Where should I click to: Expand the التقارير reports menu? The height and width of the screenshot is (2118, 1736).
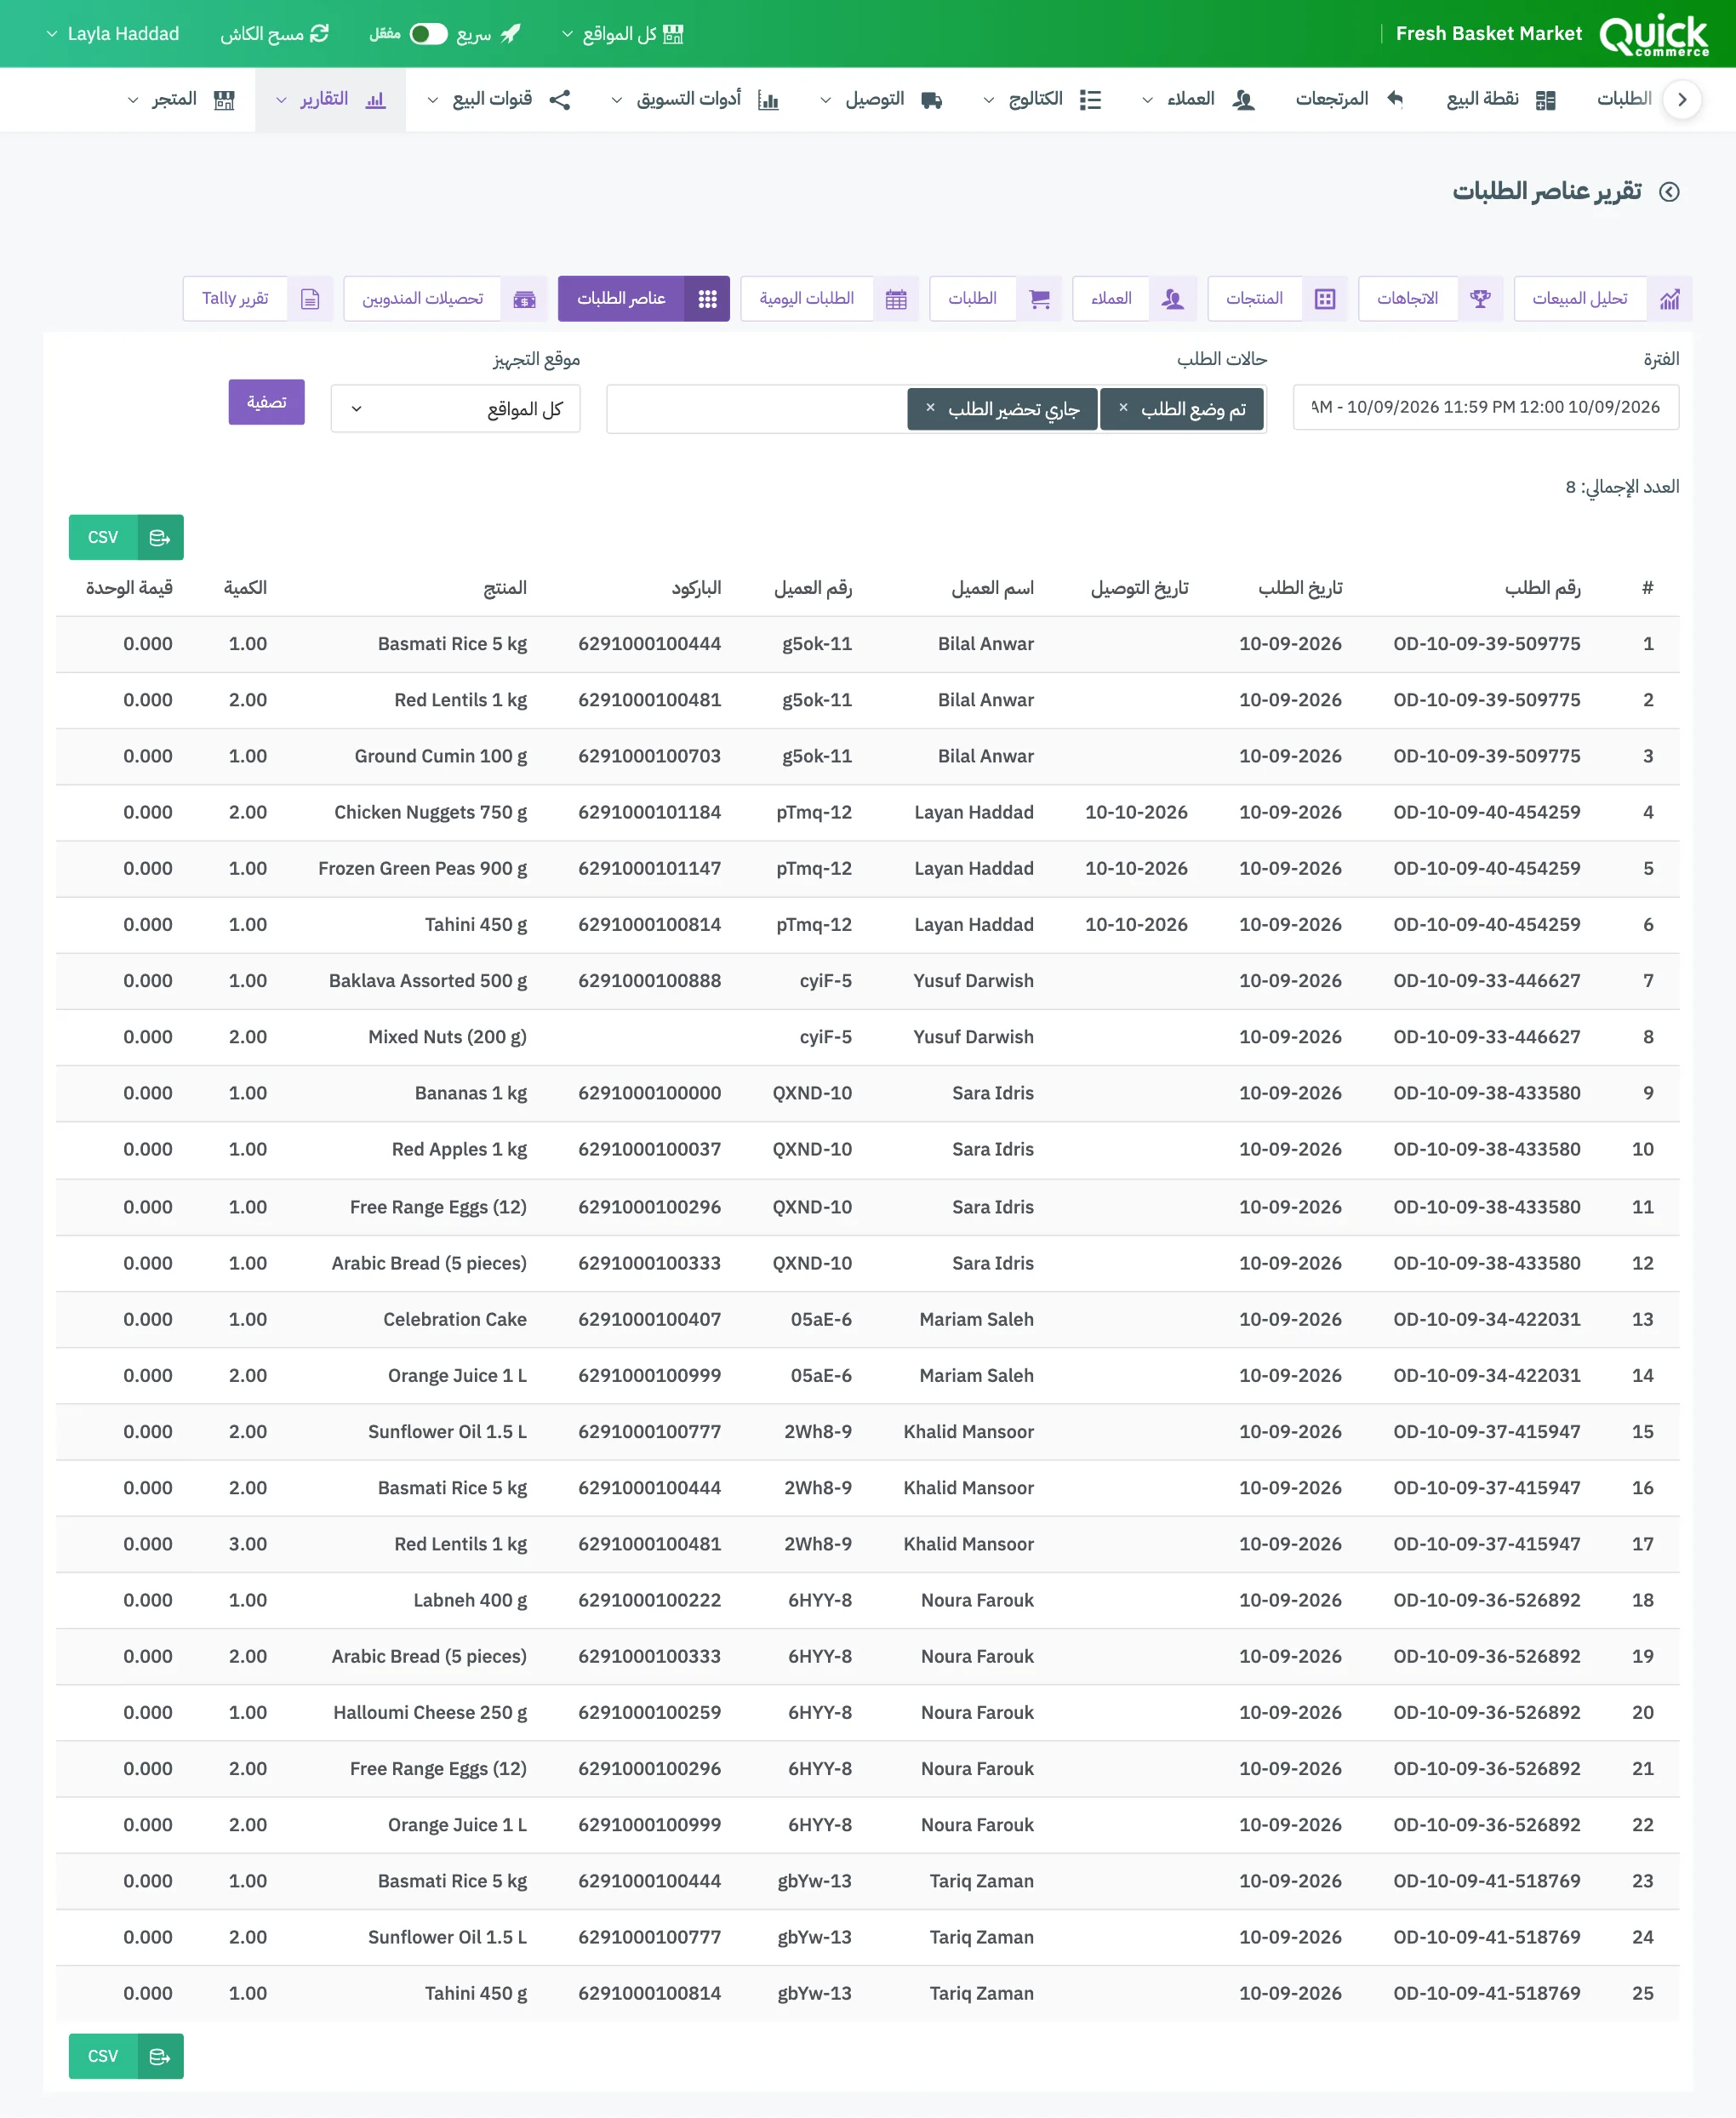330,99
